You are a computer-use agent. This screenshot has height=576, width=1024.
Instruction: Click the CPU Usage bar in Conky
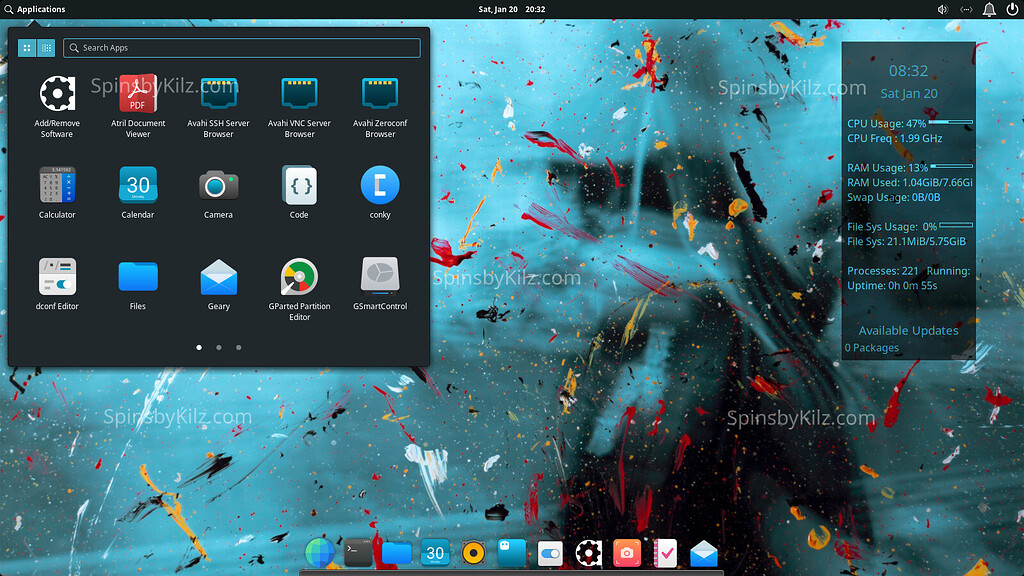(x=948, y=121)
